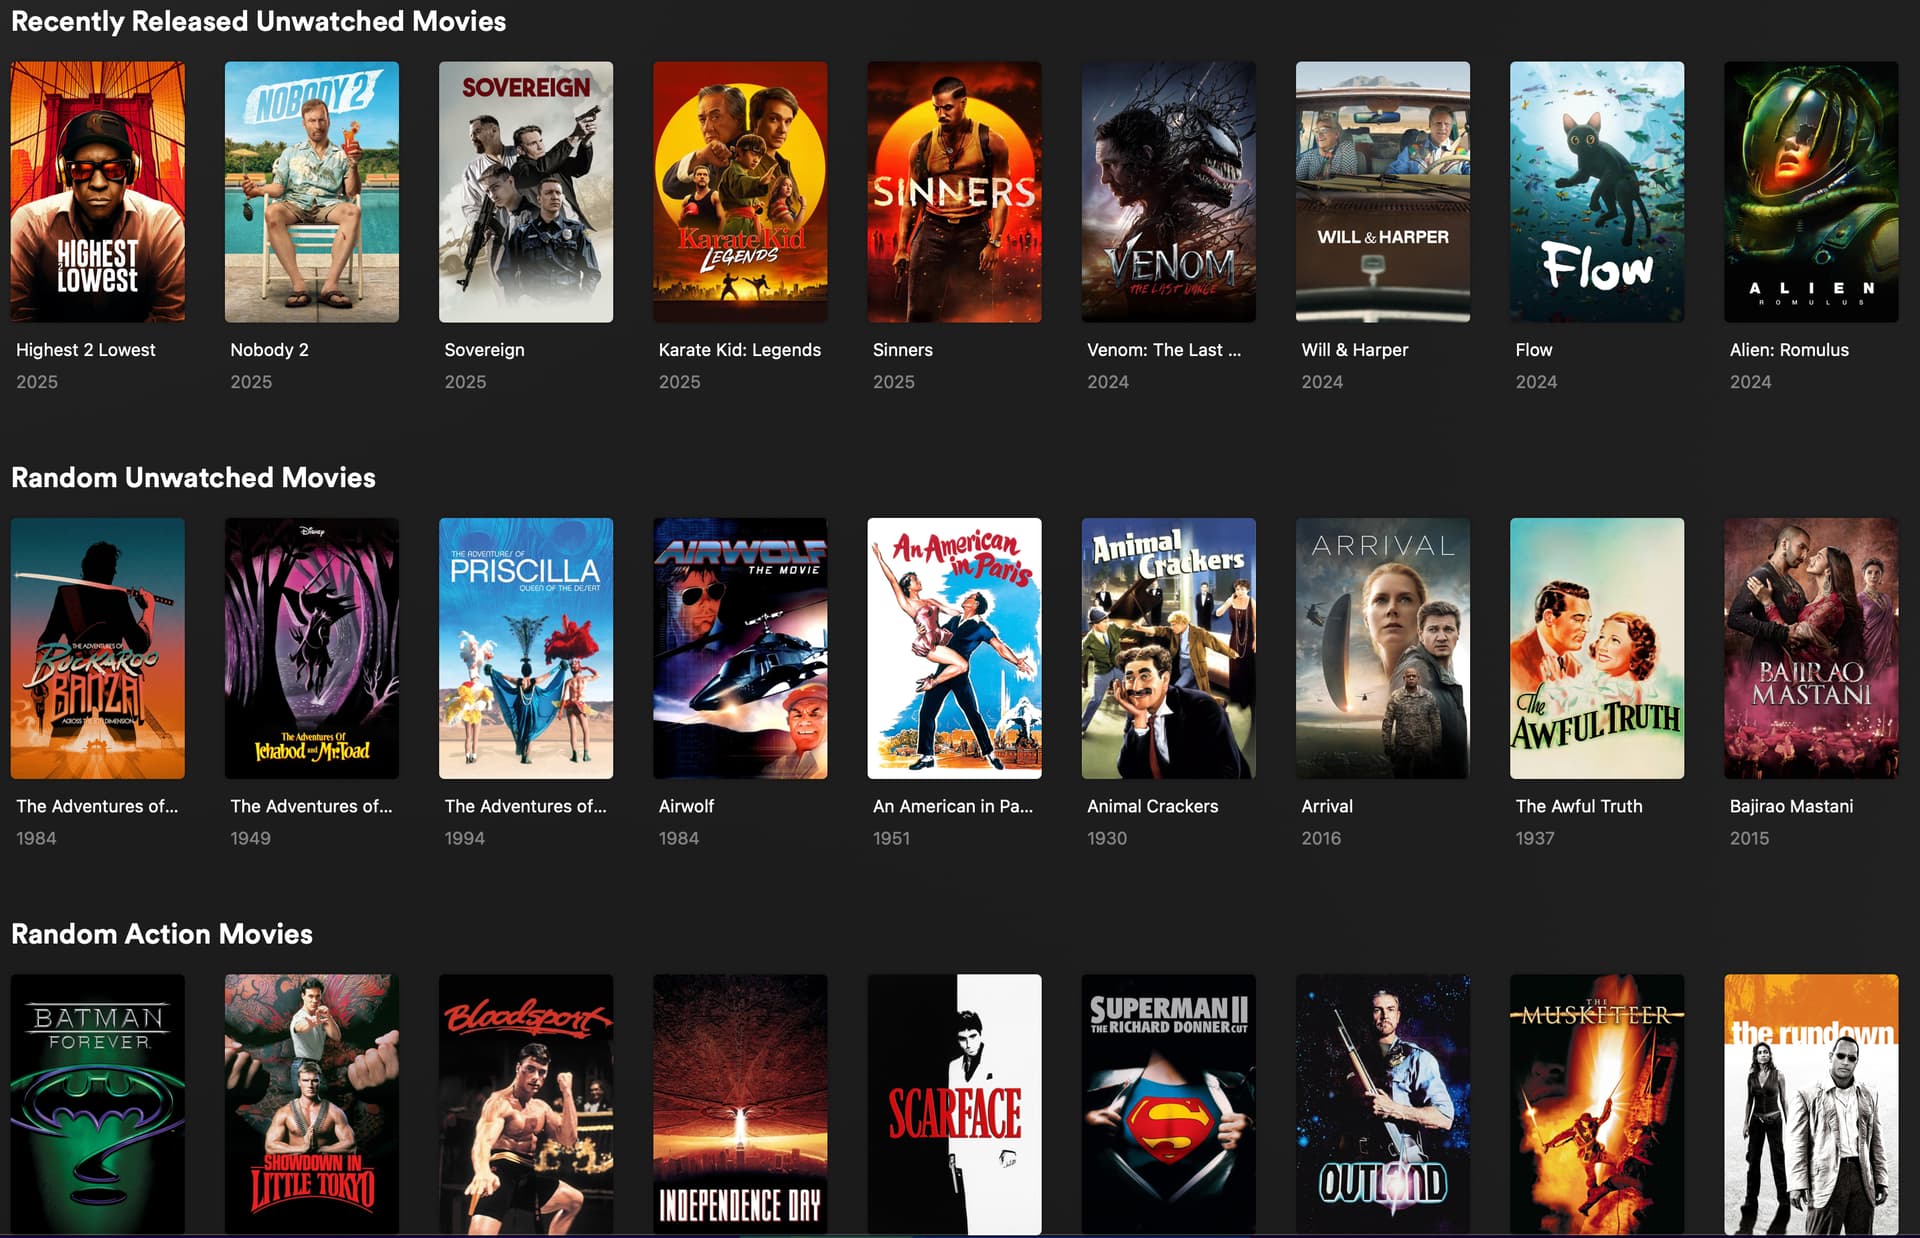Open the Recently Released Unwatched Movies heading
The image size is (1920, 1238).
(x=258, y=21)
